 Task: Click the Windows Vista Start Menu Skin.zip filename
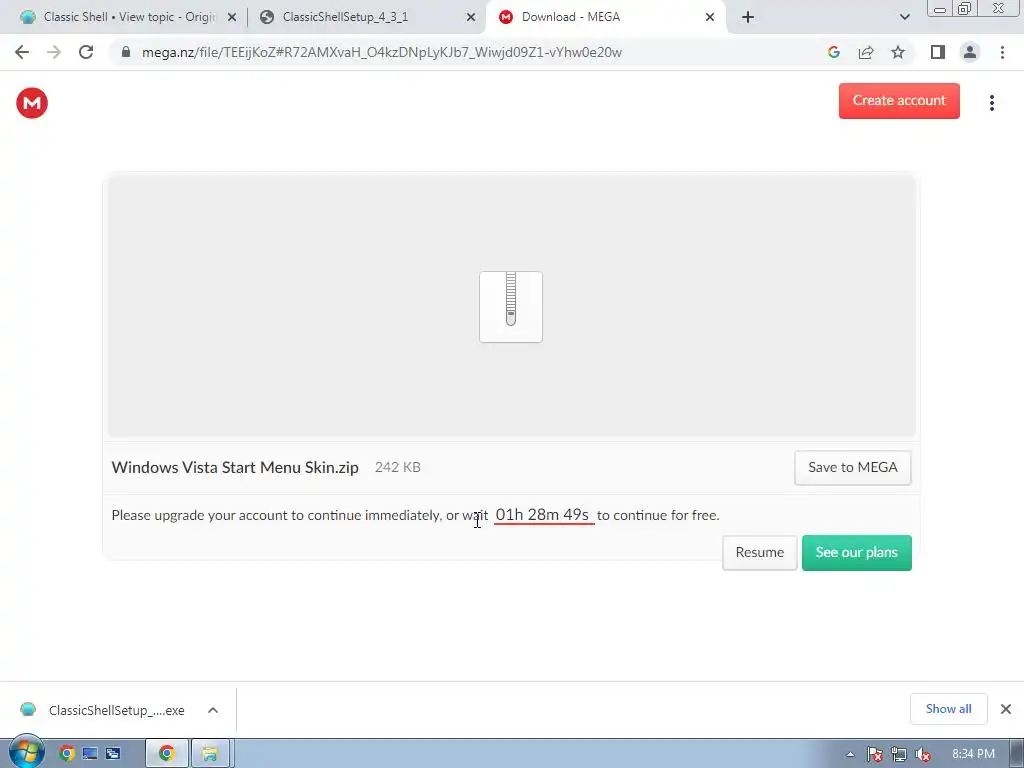click(235, 468)
